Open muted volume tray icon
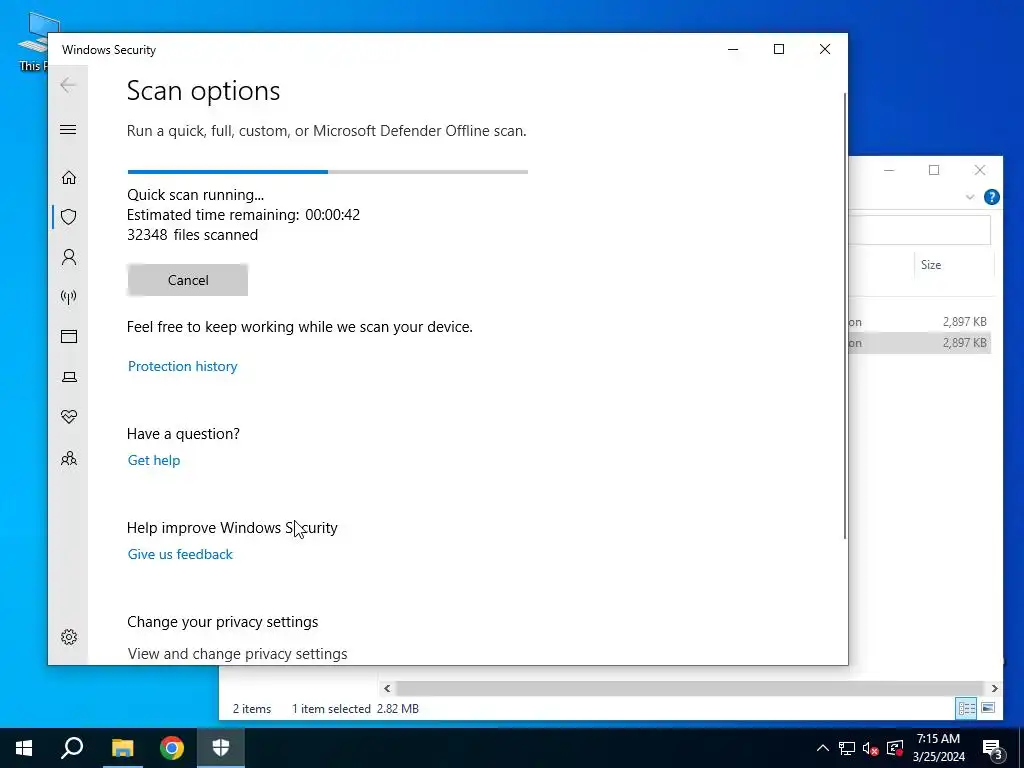The height and width of the screenshot is (768, 1024). click(x=870, y=748)
